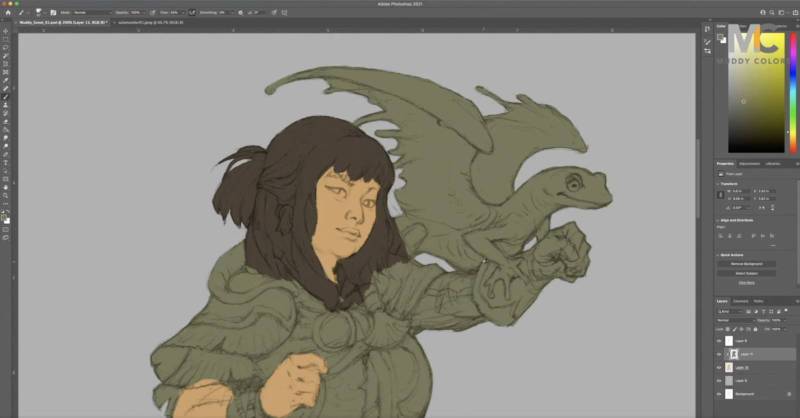Click the Remove Background button
The height and width of the screenshot is (418, 800).
[746, 264]
